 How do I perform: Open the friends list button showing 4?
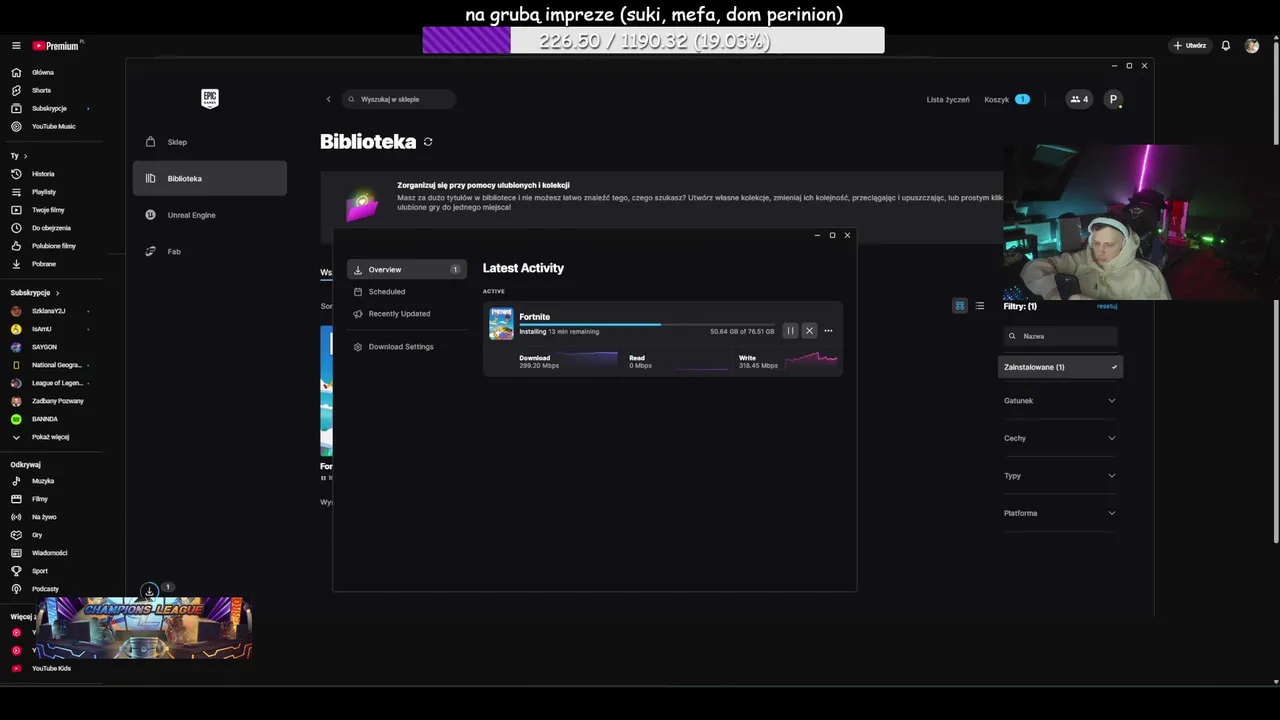[1079, 99]
